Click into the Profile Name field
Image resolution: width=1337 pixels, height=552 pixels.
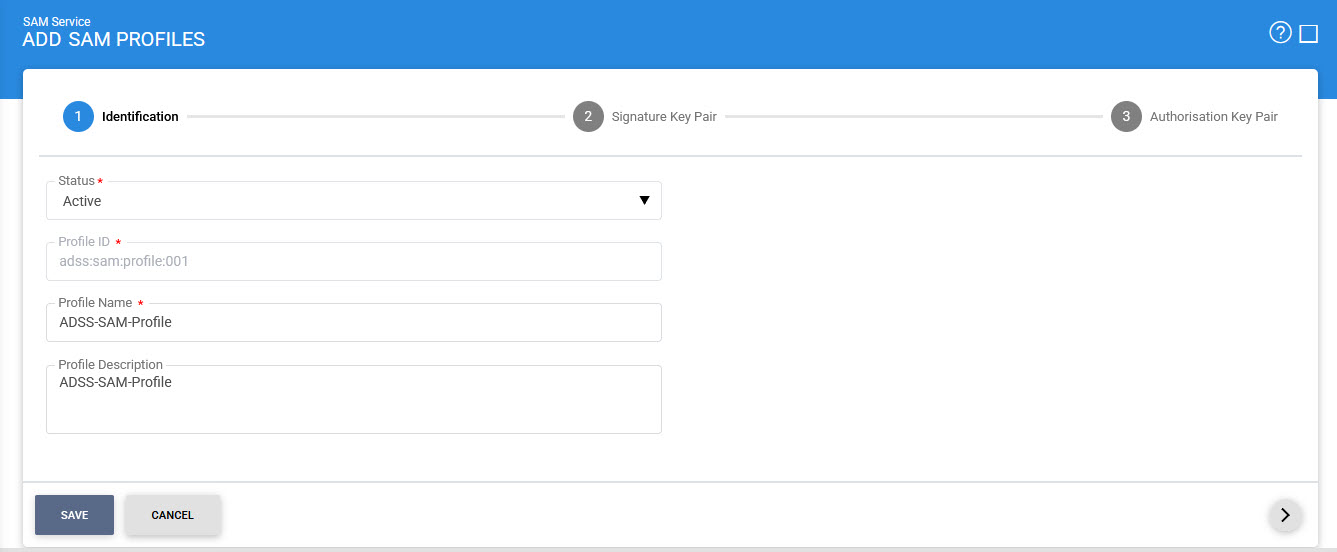click(354, 323)
